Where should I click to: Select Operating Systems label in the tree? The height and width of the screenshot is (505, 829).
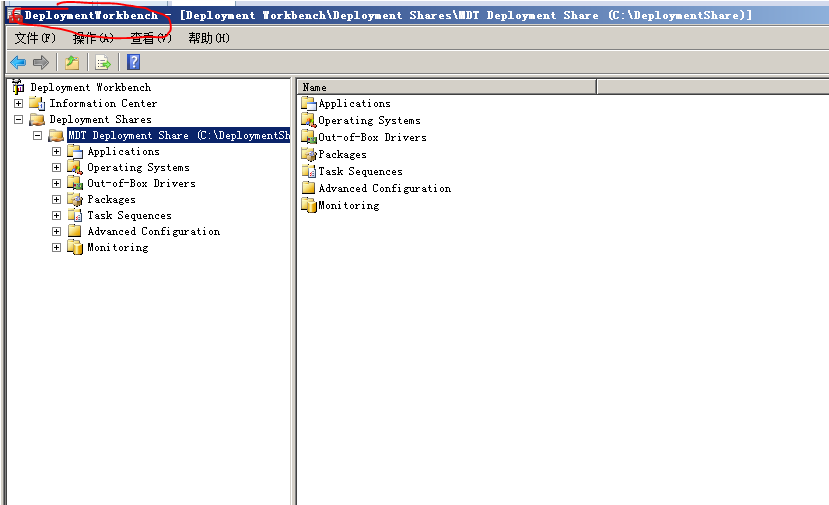(138, 168)
